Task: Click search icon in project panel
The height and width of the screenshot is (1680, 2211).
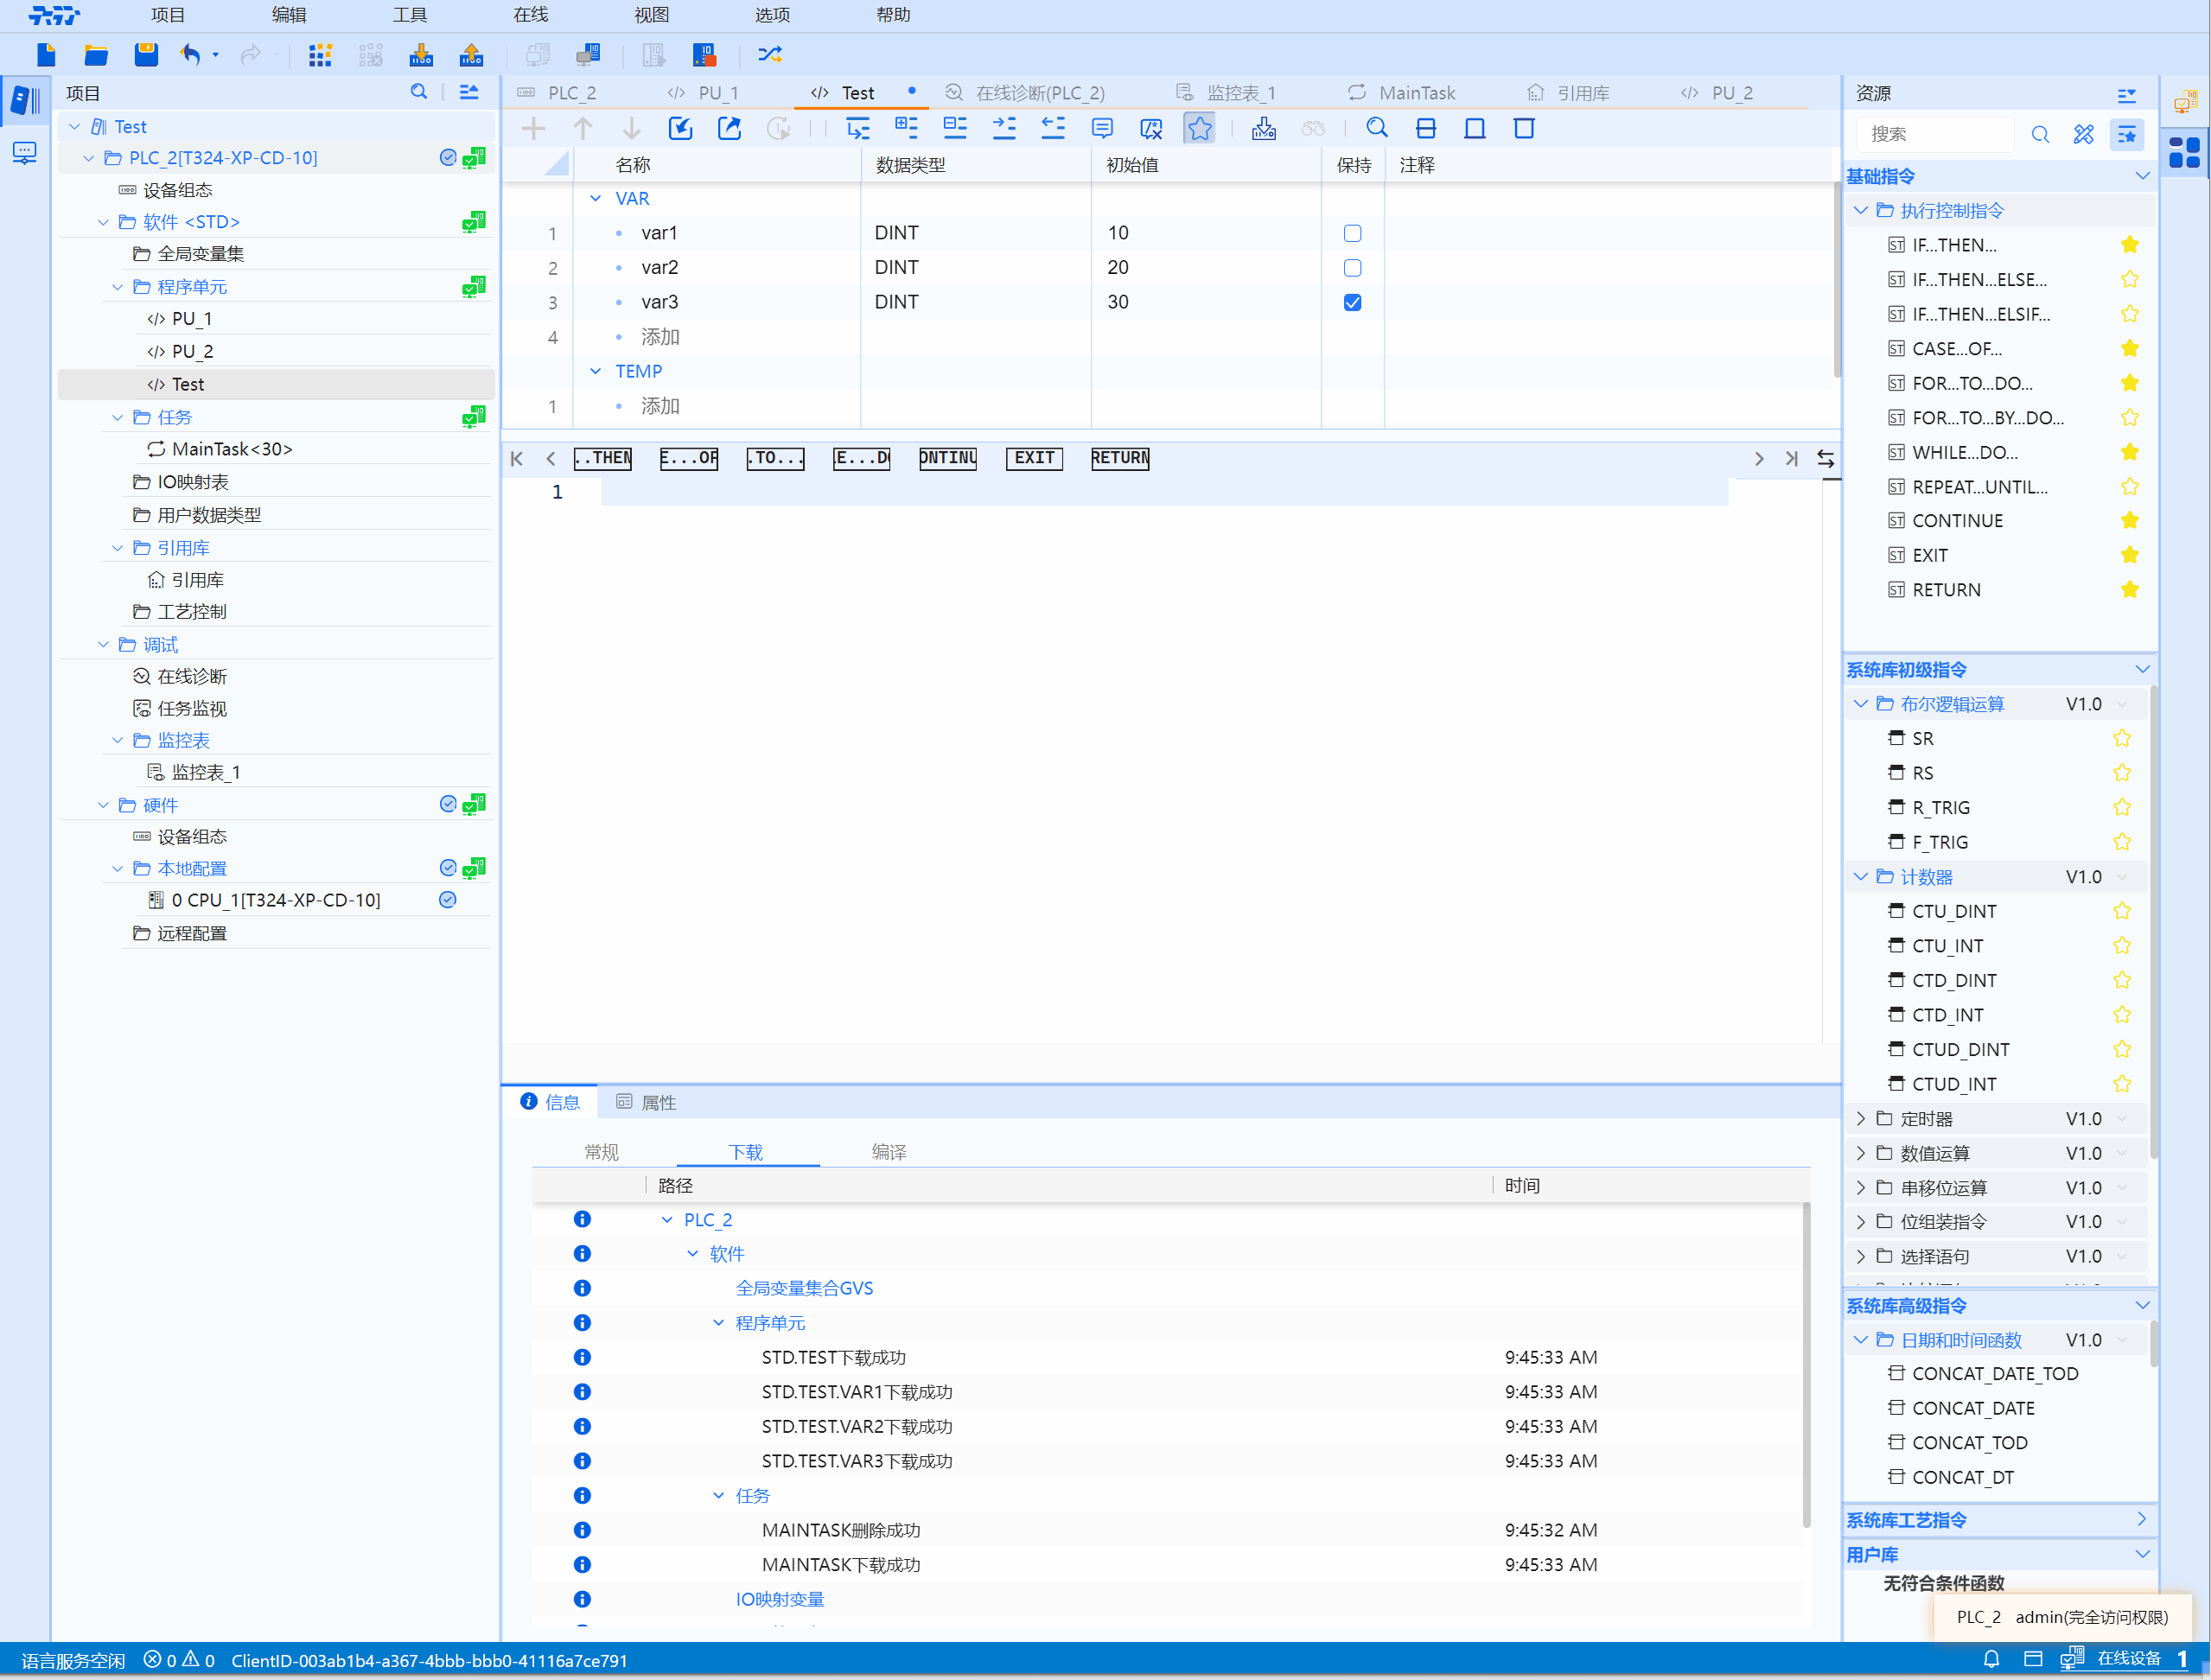Action: tap(418, 92)
